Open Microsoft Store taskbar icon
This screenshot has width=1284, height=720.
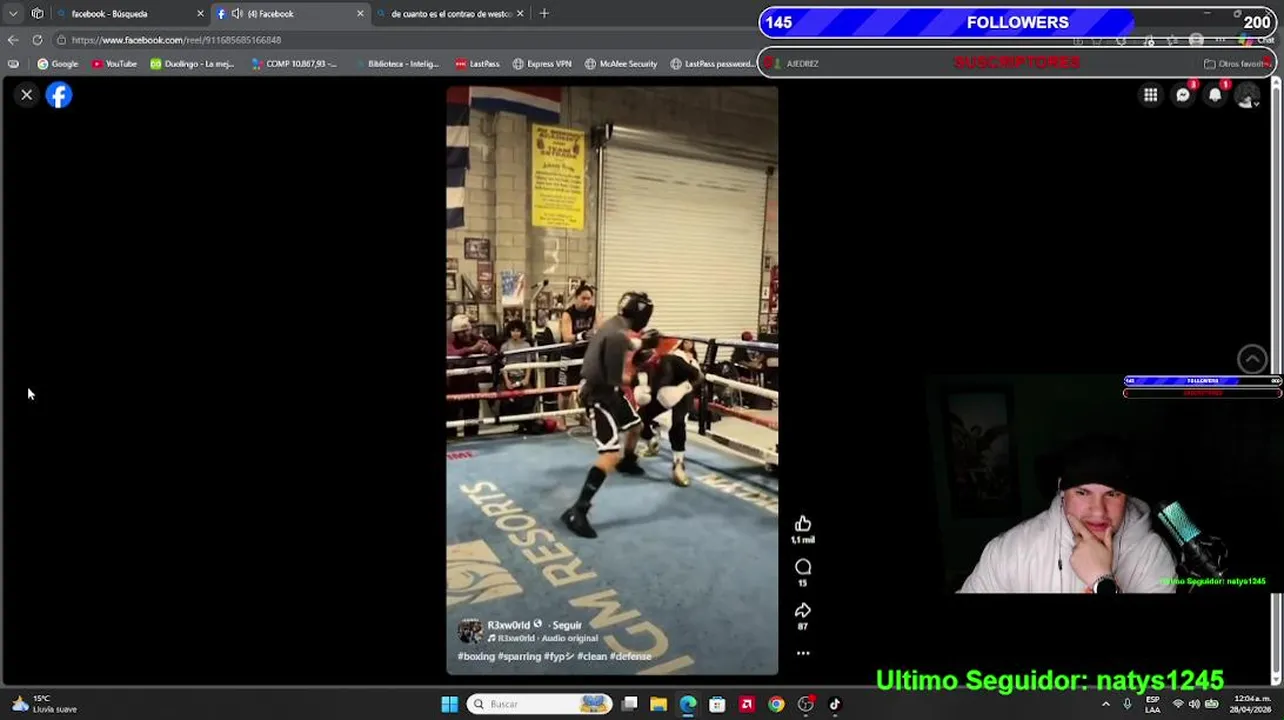(x=717, y=704)
